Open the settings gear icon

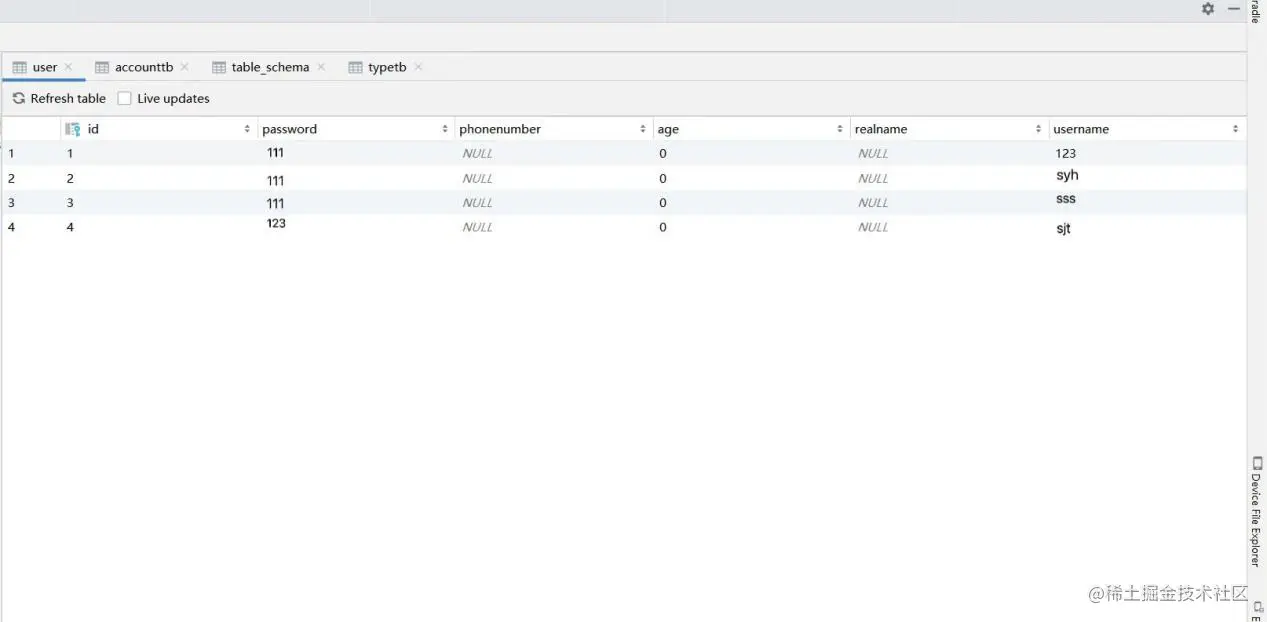tap(1208, 8)
